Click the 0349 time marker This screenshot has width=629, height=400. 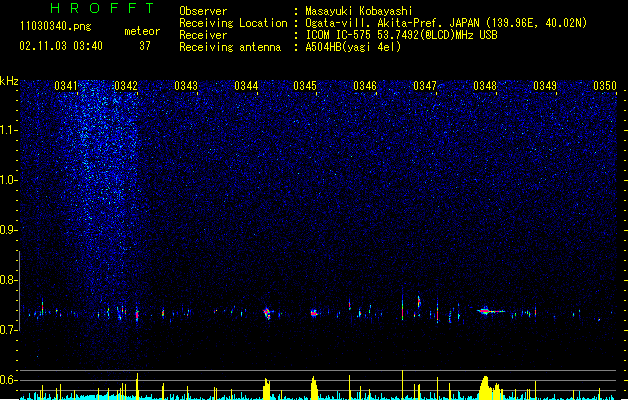pos(545,86)
